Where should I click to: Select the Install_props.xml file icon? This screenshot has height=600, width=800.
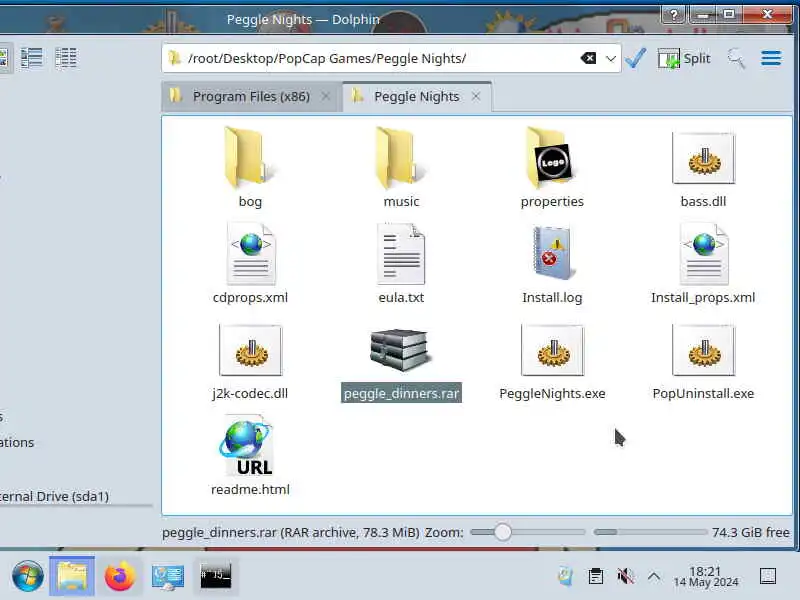tap(703, 254)
